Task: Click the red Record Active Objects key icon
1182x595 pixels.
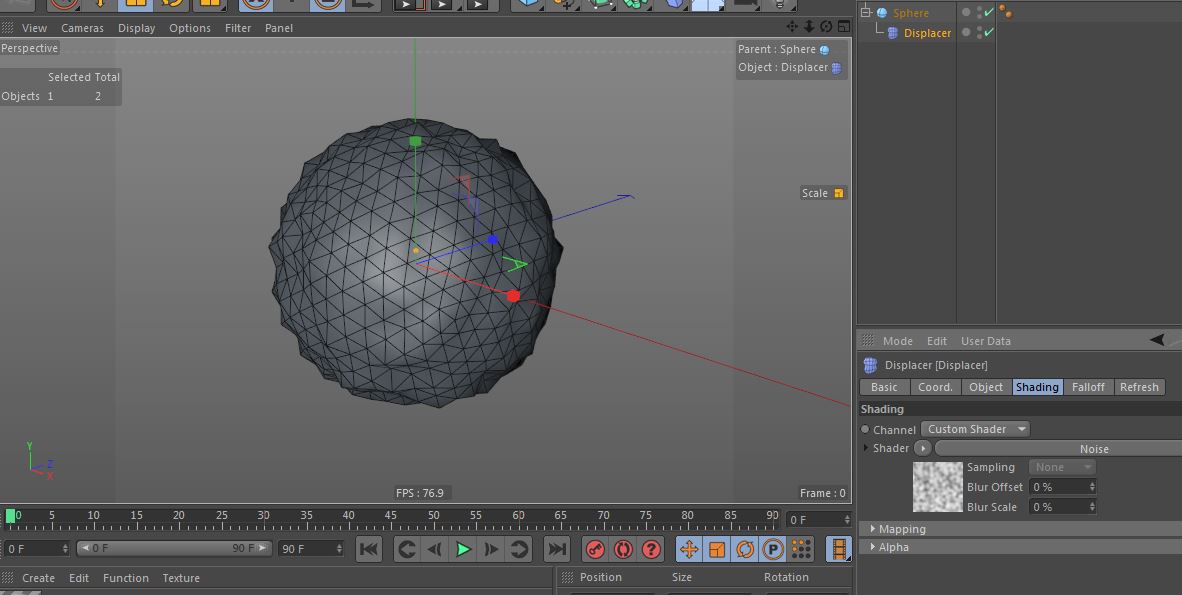Action: (595, 549)
